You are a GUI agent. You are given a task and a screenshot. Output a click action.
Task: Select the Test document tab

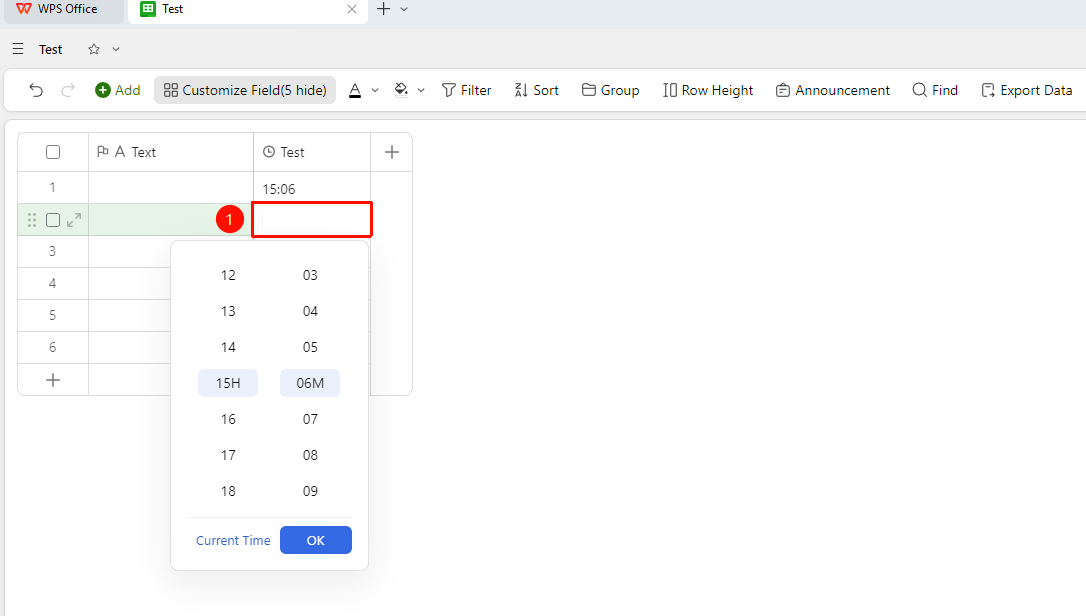(x=248, y=10)
